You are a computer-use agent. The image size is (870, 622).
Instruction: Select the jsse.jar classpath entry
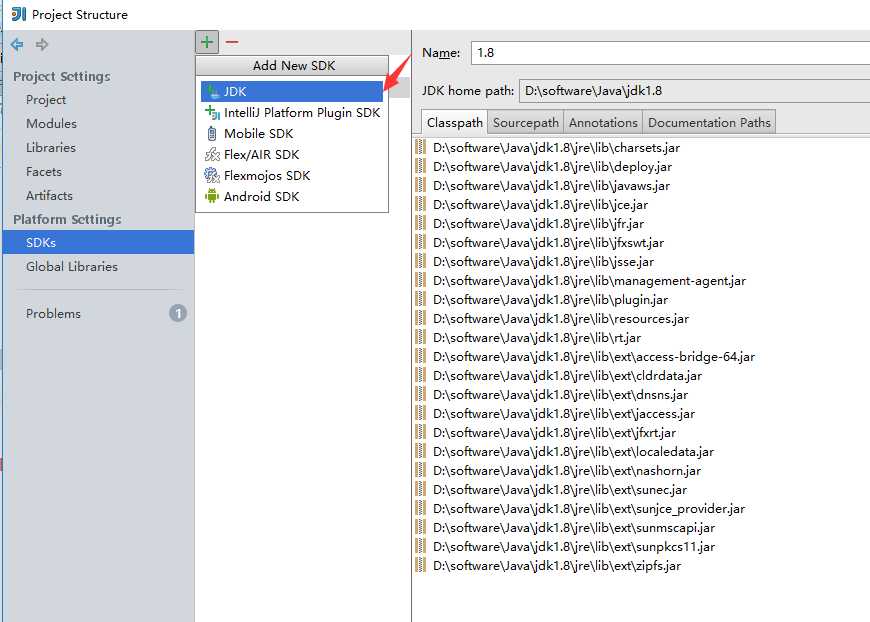click(x=543, y=261)
